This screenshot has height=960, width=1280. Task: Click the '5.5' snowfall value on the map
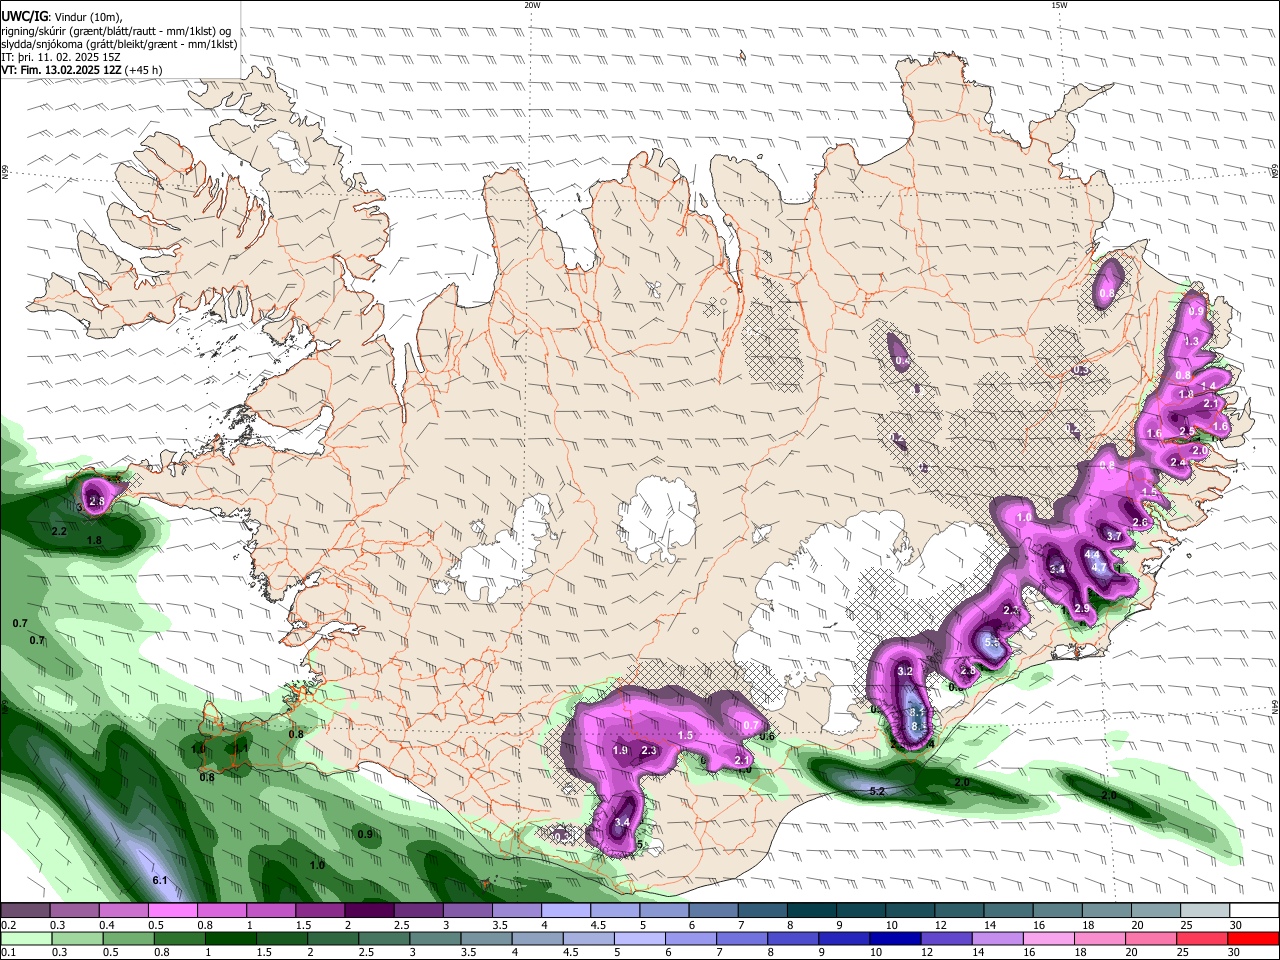coord(992,642)
